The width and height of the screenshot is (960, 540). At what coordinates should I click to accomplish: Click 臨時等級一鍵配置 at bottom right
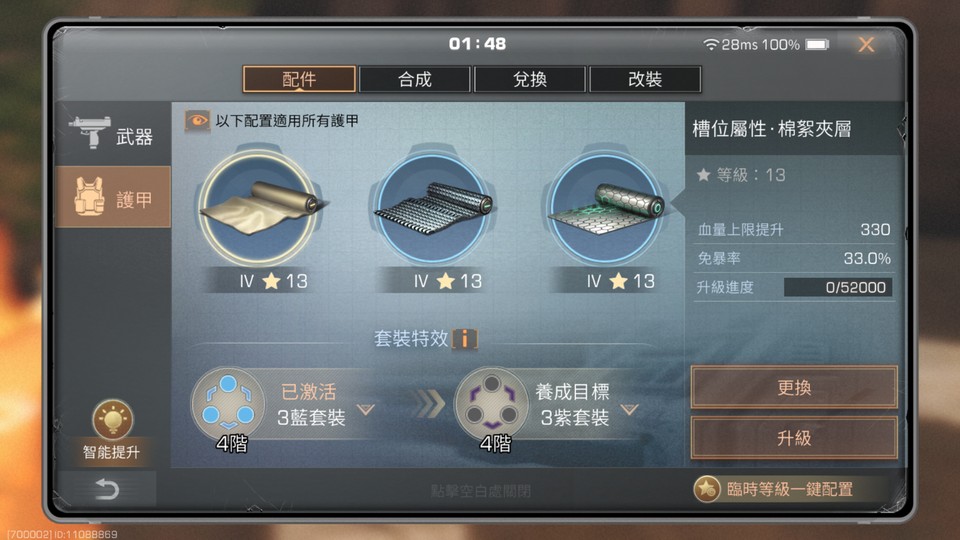click(790, 489)
